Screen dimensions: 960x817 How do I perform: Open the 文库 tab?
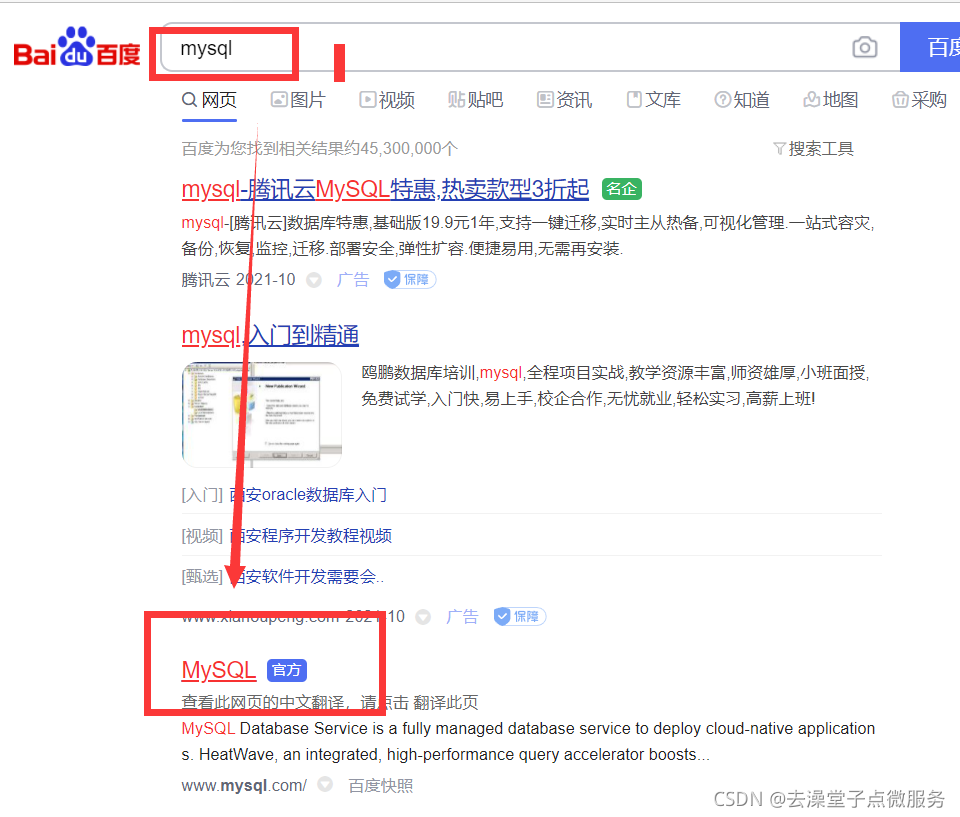tap(653, 100)
